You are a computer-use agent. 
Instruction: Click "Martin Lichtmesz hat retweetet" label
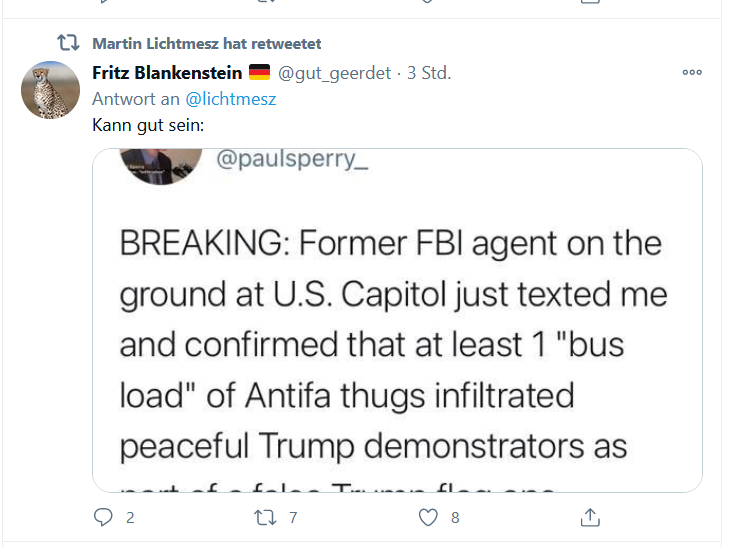pos(206,44)
